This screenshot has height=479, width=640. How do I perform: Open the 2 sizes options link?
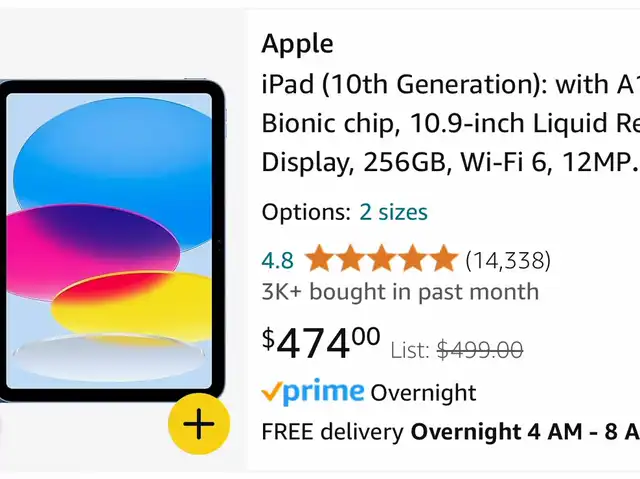pos(393,212)
